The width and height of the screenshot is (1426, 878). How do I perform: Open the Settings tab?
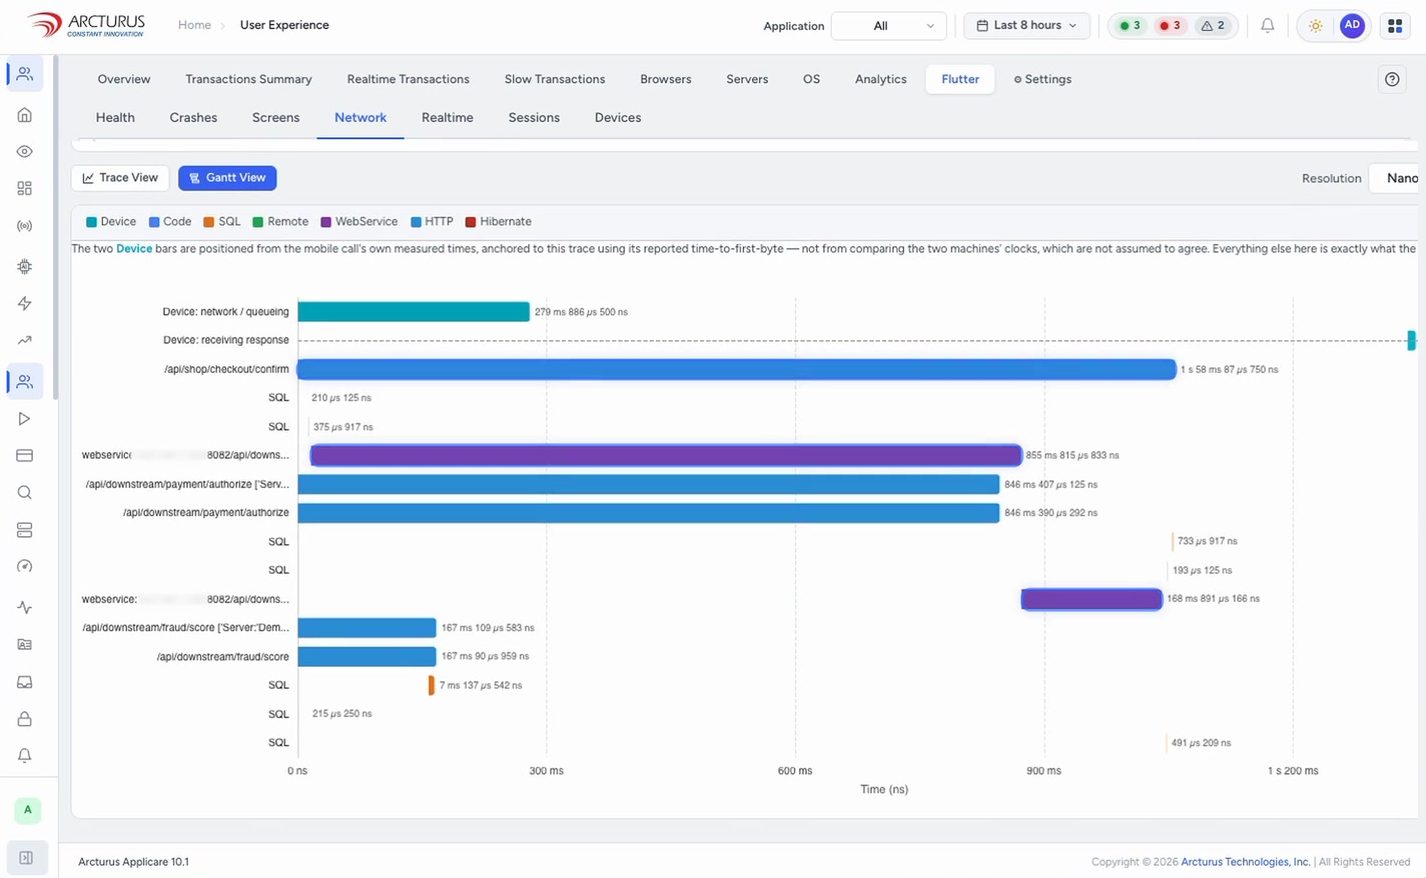[x=1042, y=79]
